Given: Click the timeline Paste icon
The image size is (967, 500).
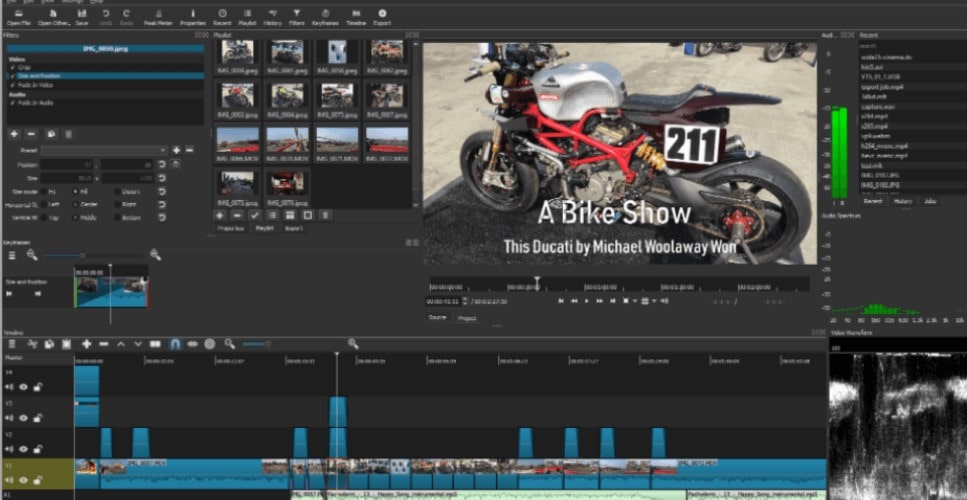Looking at the screenshot, I should pyautogui.click(x=67, y=344).
